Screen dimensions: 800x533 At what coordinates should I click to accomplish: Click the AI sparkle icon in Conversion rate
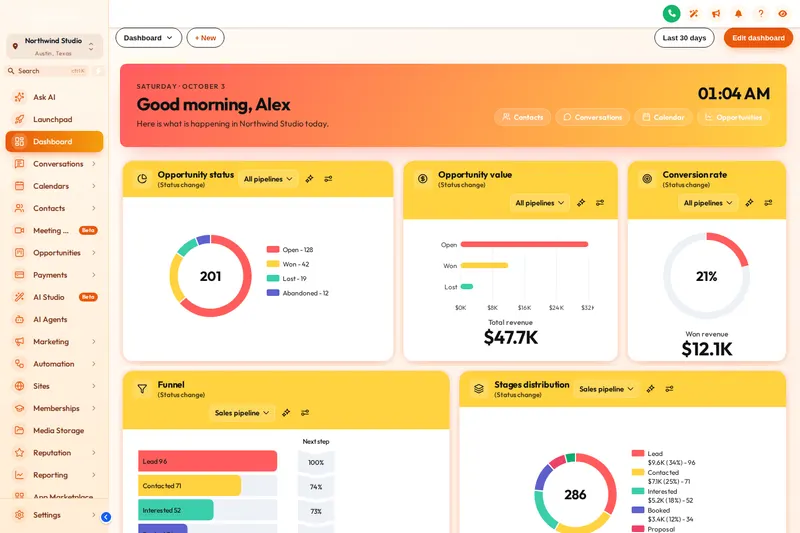click(x=749, y=203)
